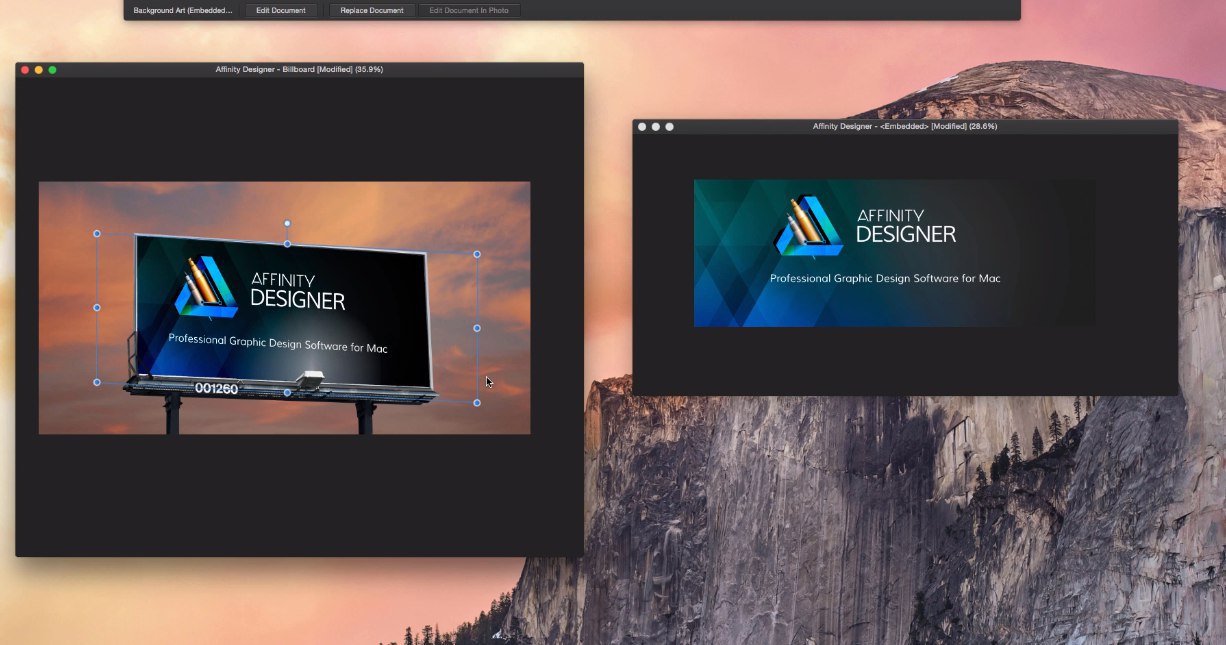Click the tagline text on the billboard
This screenshot has height=645, width=1226.
click(278, 343)
